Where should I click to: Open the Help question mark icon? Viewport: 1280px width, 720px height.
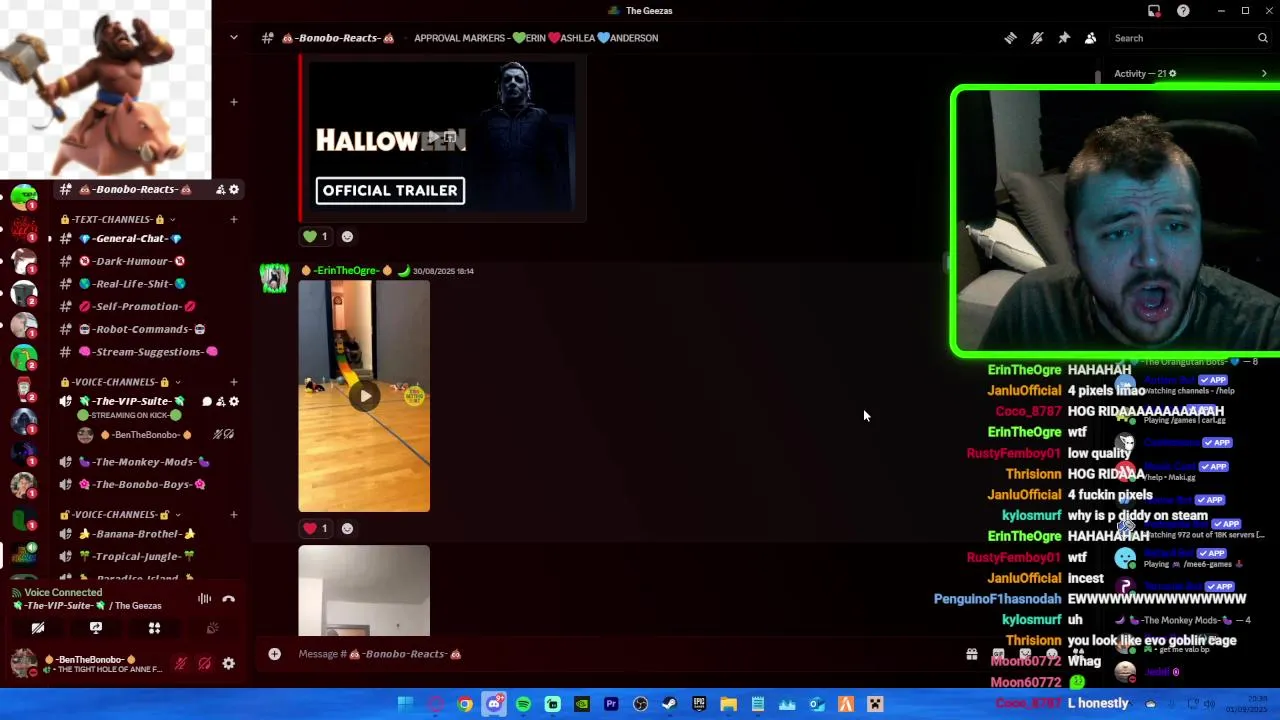click(x=1183, y=11)
